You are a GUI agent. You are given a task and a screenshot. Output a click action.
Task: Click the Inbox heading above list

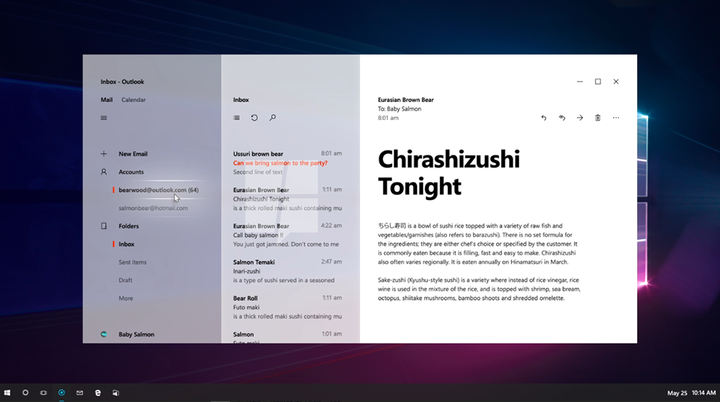241,100
